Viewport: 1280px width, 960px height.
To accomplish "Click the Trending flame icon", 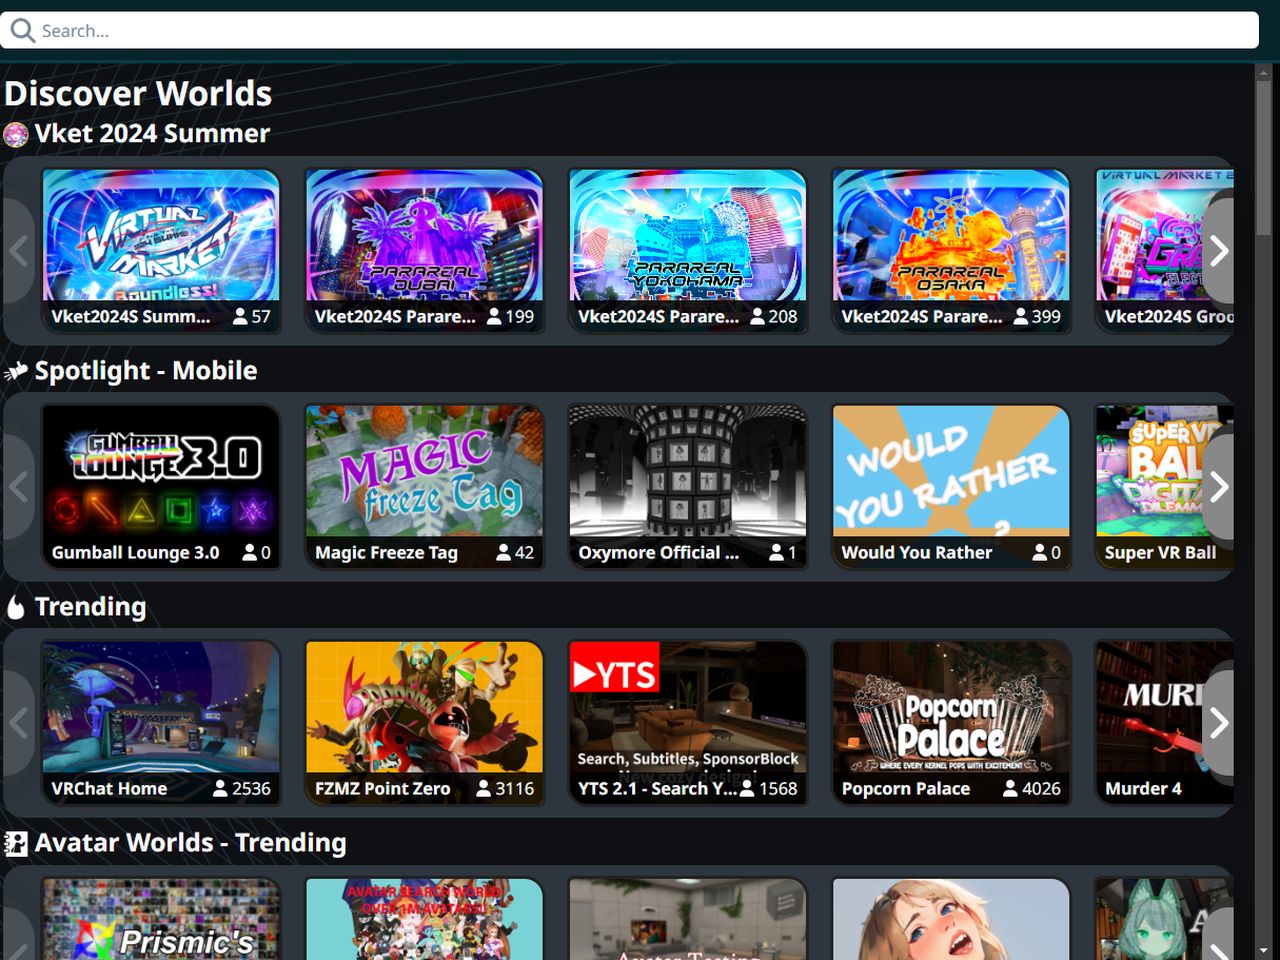I will pos(16,607).
